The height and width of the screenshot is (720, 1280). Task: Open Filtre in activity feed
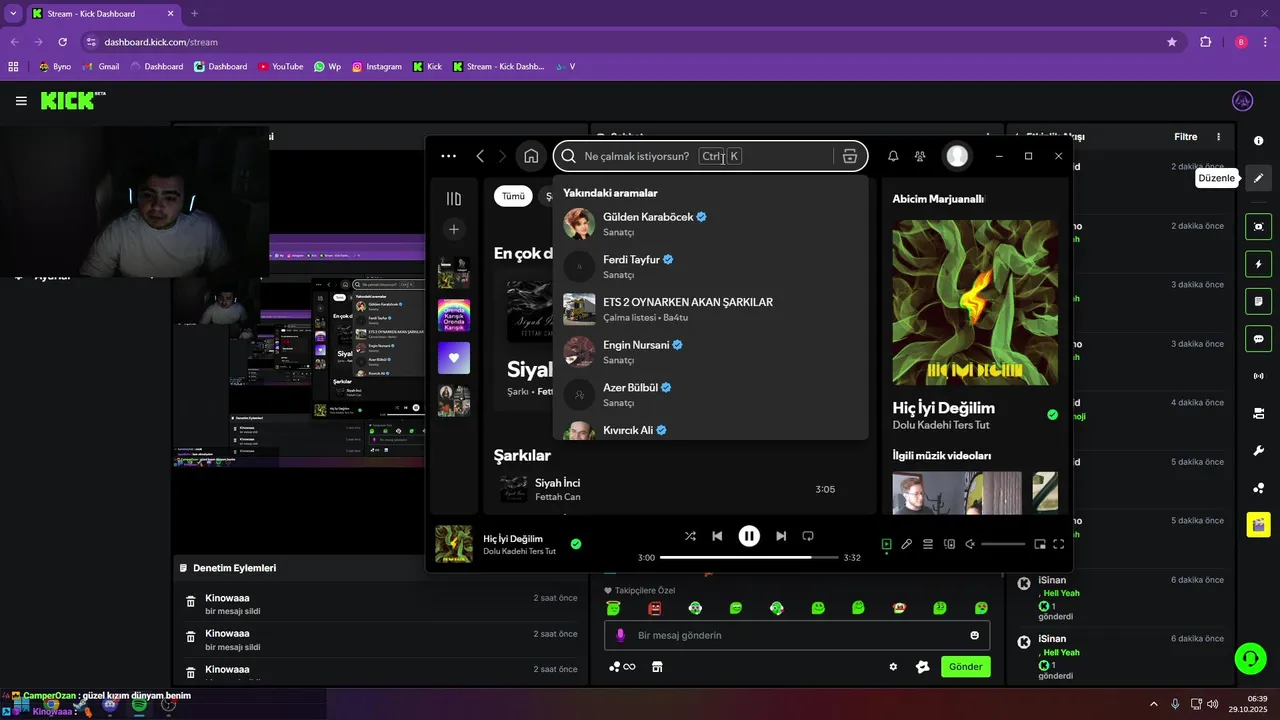pos(1185,136)
